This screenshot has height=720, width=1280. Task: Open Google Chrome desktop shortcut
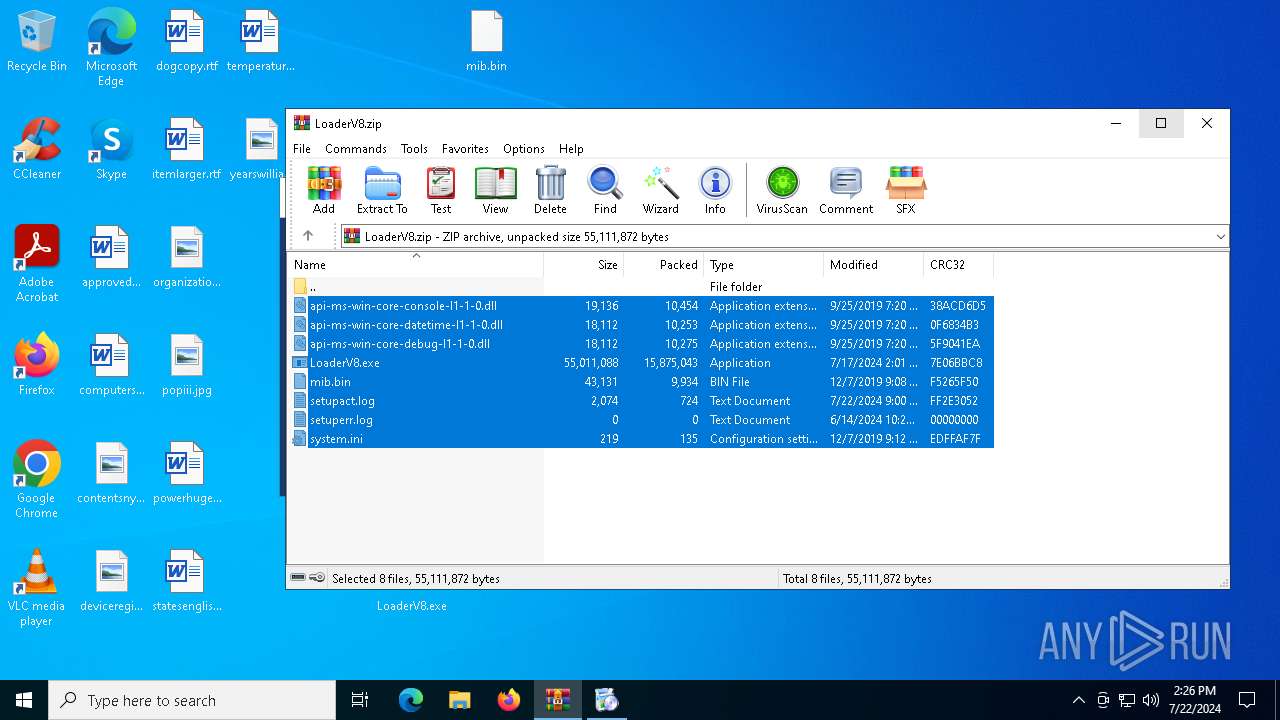(x=37, y=479)
